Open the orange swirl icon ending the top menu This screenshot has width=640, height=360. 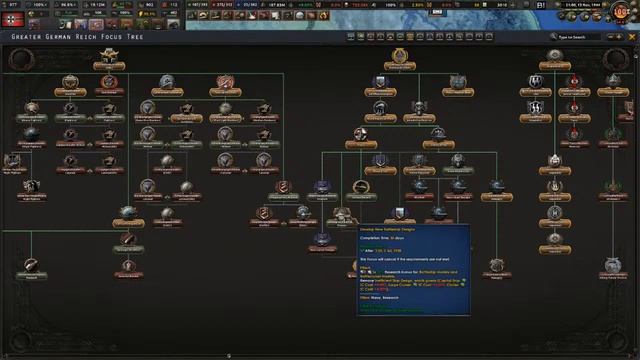(324, 16)
